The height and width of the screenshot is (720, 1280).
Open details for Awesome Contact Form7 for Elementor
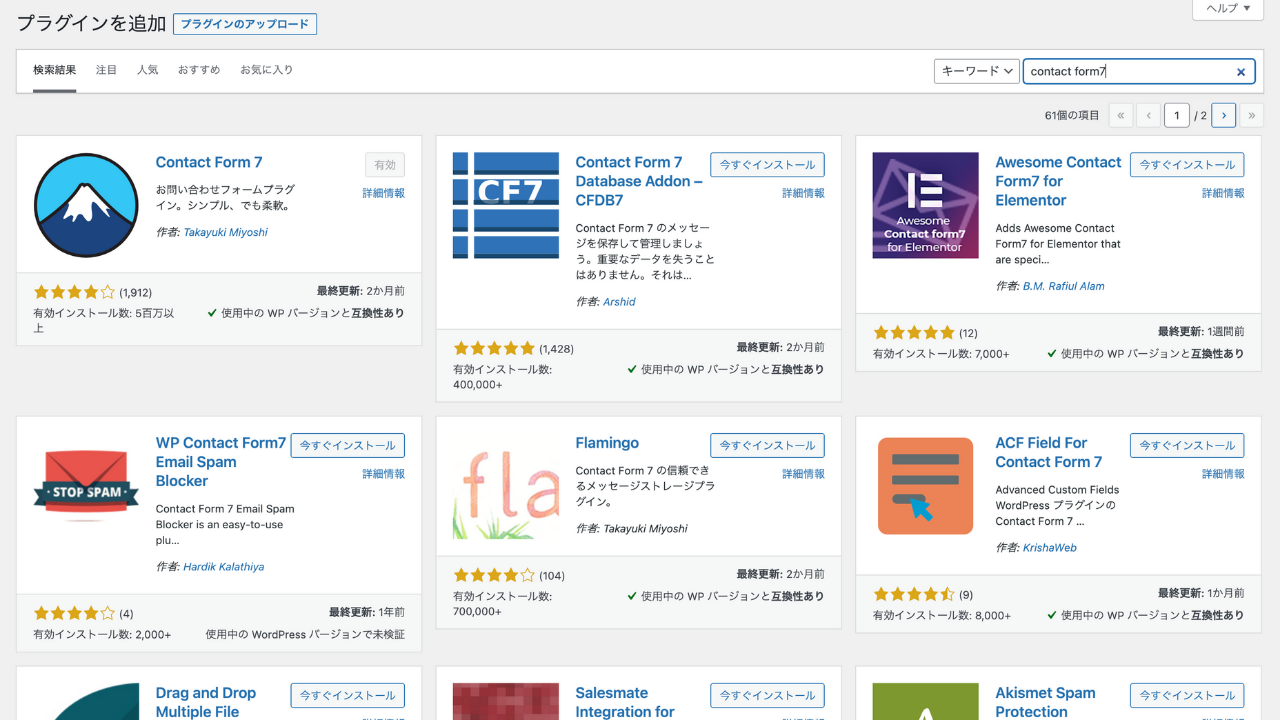[1224, 193]
